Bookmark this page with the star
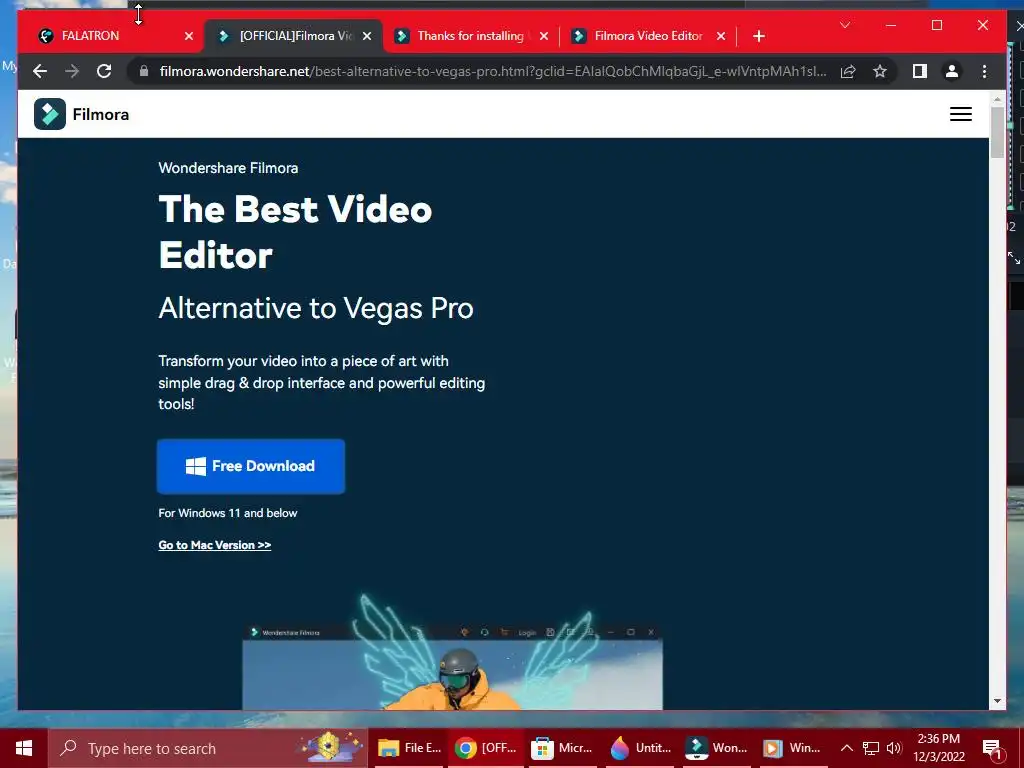The height and width of the screenshot is (768, 1024). (x=880, y=71)
